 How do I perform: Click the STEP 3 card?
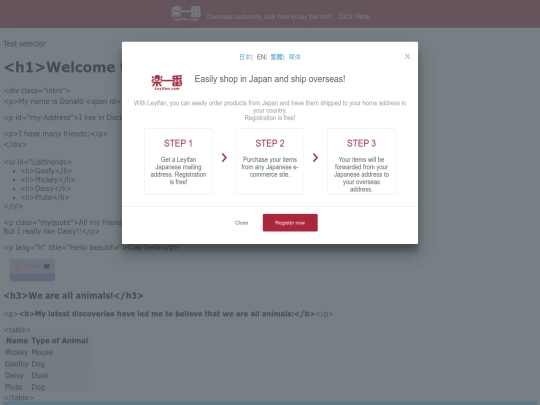361,162
